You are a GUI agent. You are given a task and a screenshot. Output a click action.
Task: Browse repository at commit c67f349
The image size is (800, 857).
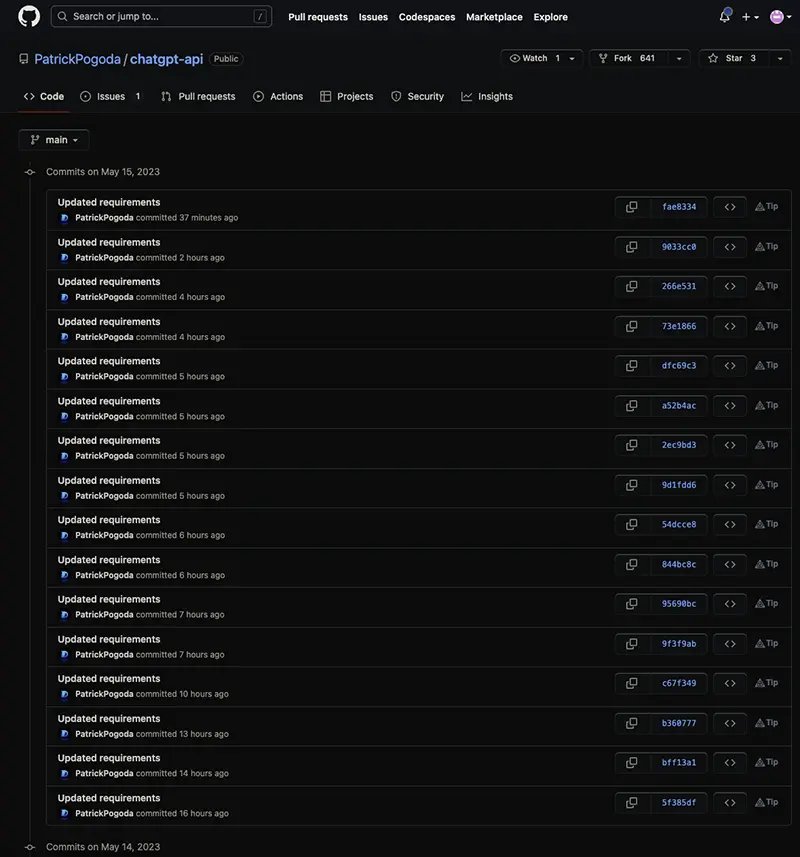tap(730, 683)
